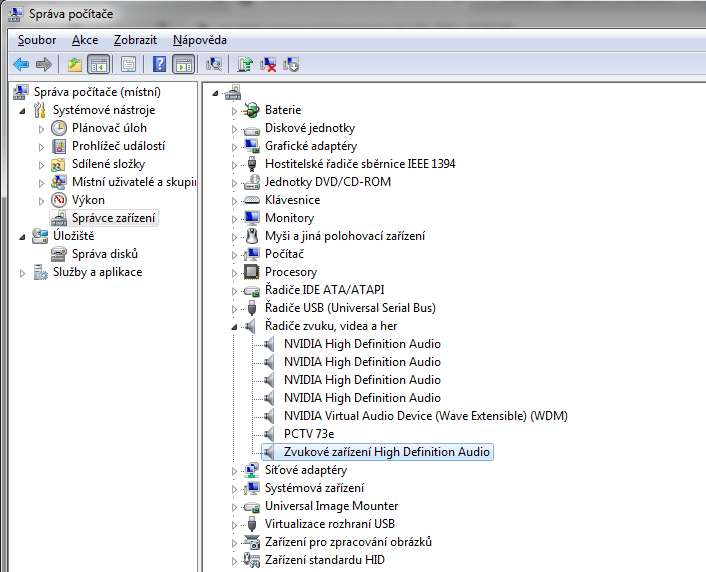This screenshot has width=706, height=572.
Task: Click the forward arrow toolbar icon
Action: pyautogui.click(x=44, y=64)
